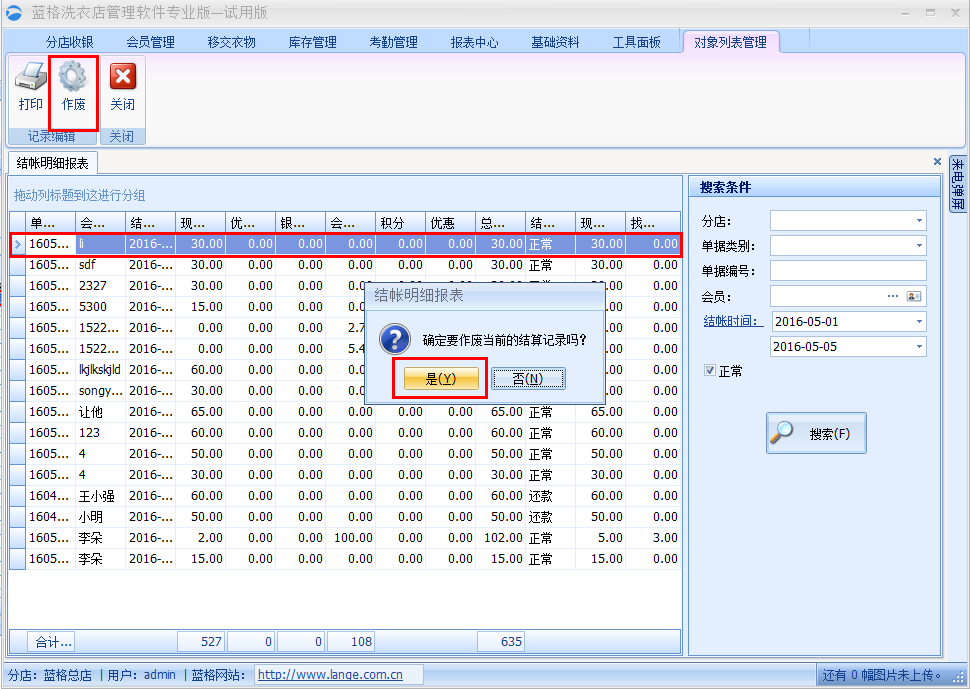Open the 工具面板 menu tab
Image resolution: width=970 pixels, height=689 pixels.
point(637,42)
